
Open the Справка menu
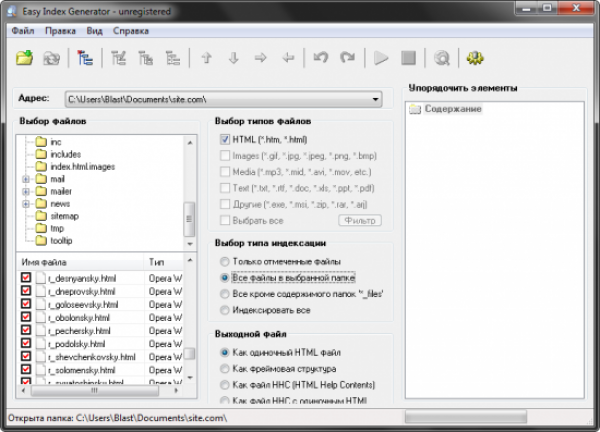coord(131,31)
